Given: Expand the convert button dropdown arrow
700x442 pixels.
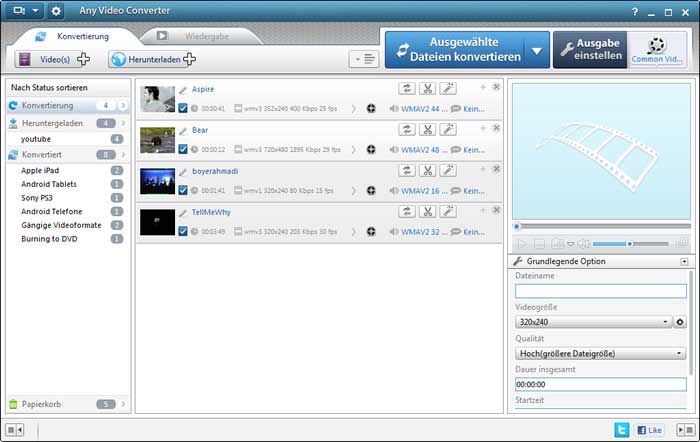Looking at the screenshot, I should [x=537, y=50].
